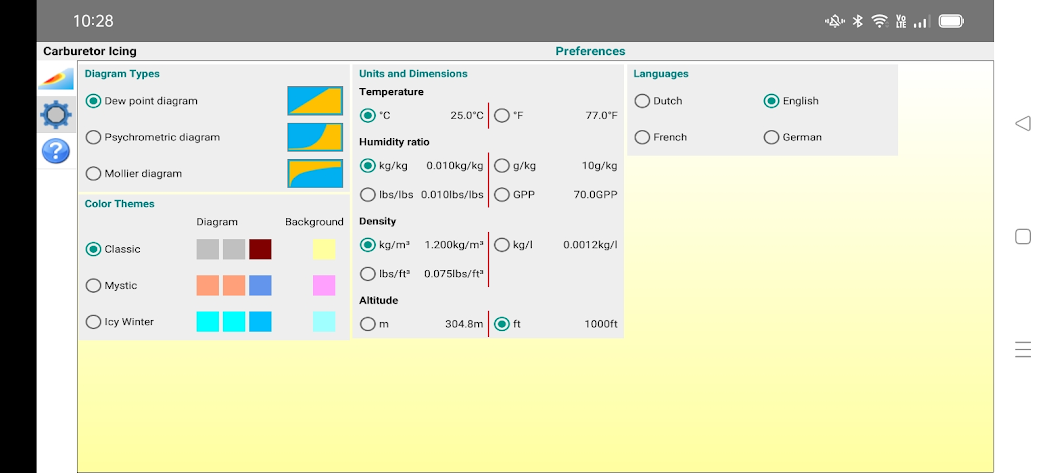Open the diagram view sidebar icon
Screen dimensions: 1052x473
[x=56, y=79]
